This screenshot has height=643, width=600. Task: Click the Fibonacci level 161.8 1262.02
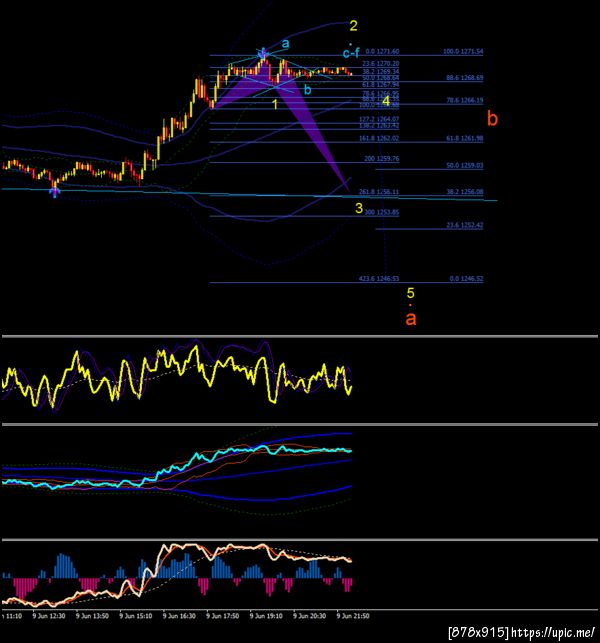pos(379,138)
